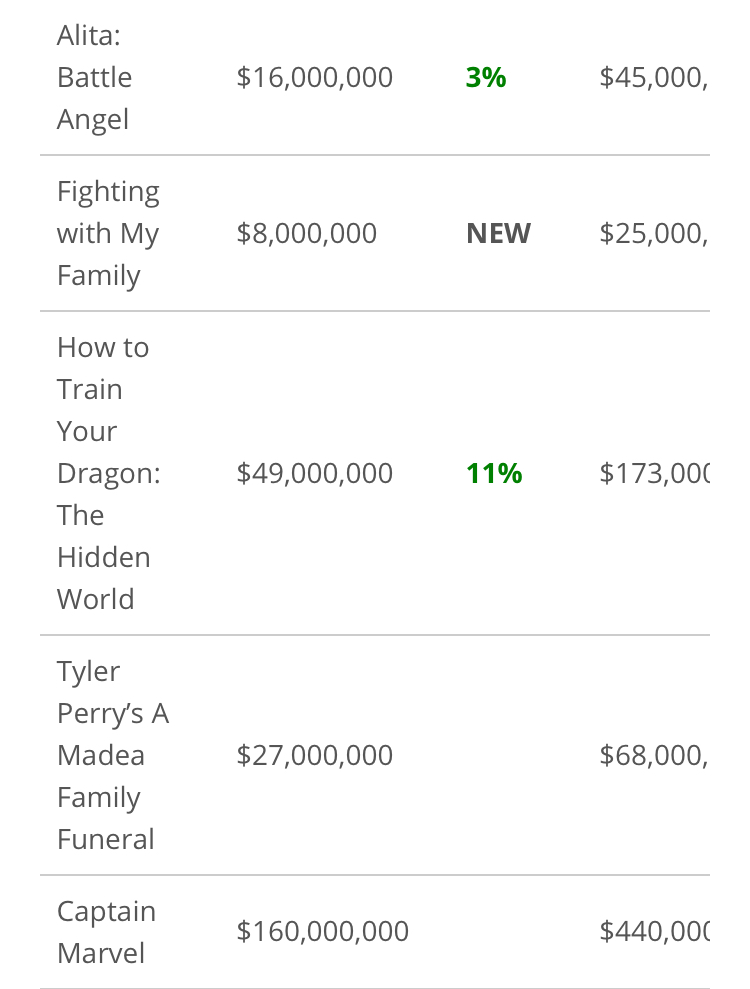
Task: Click the green 11% change value
Action: click(494, 473)
